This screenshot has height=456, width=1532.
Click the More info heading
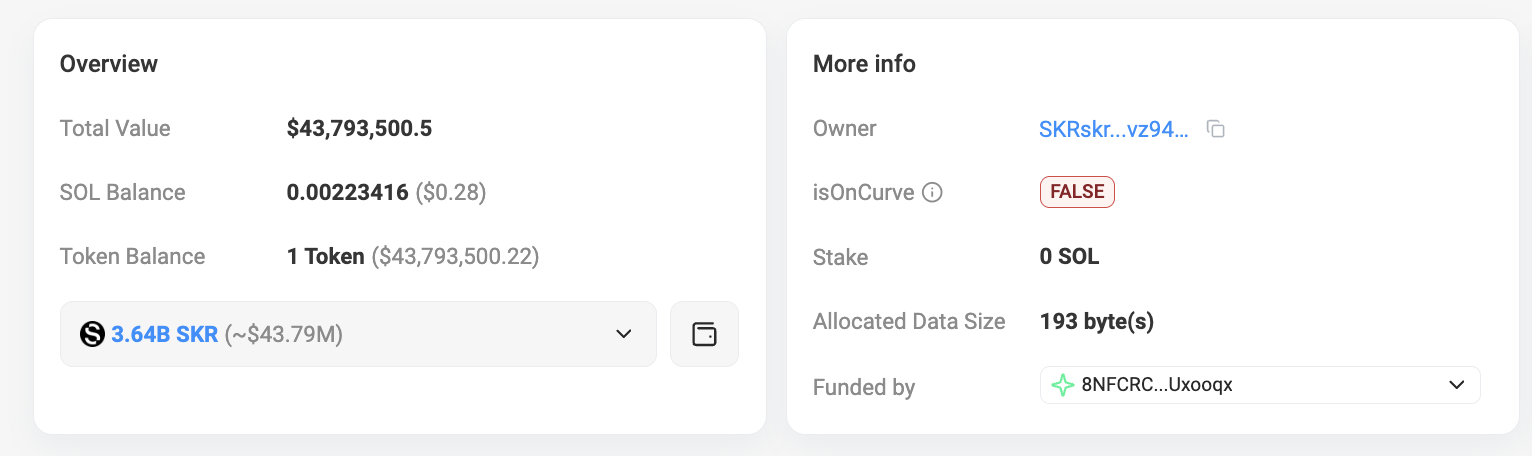pyautogui.click(x=864, y=64)
